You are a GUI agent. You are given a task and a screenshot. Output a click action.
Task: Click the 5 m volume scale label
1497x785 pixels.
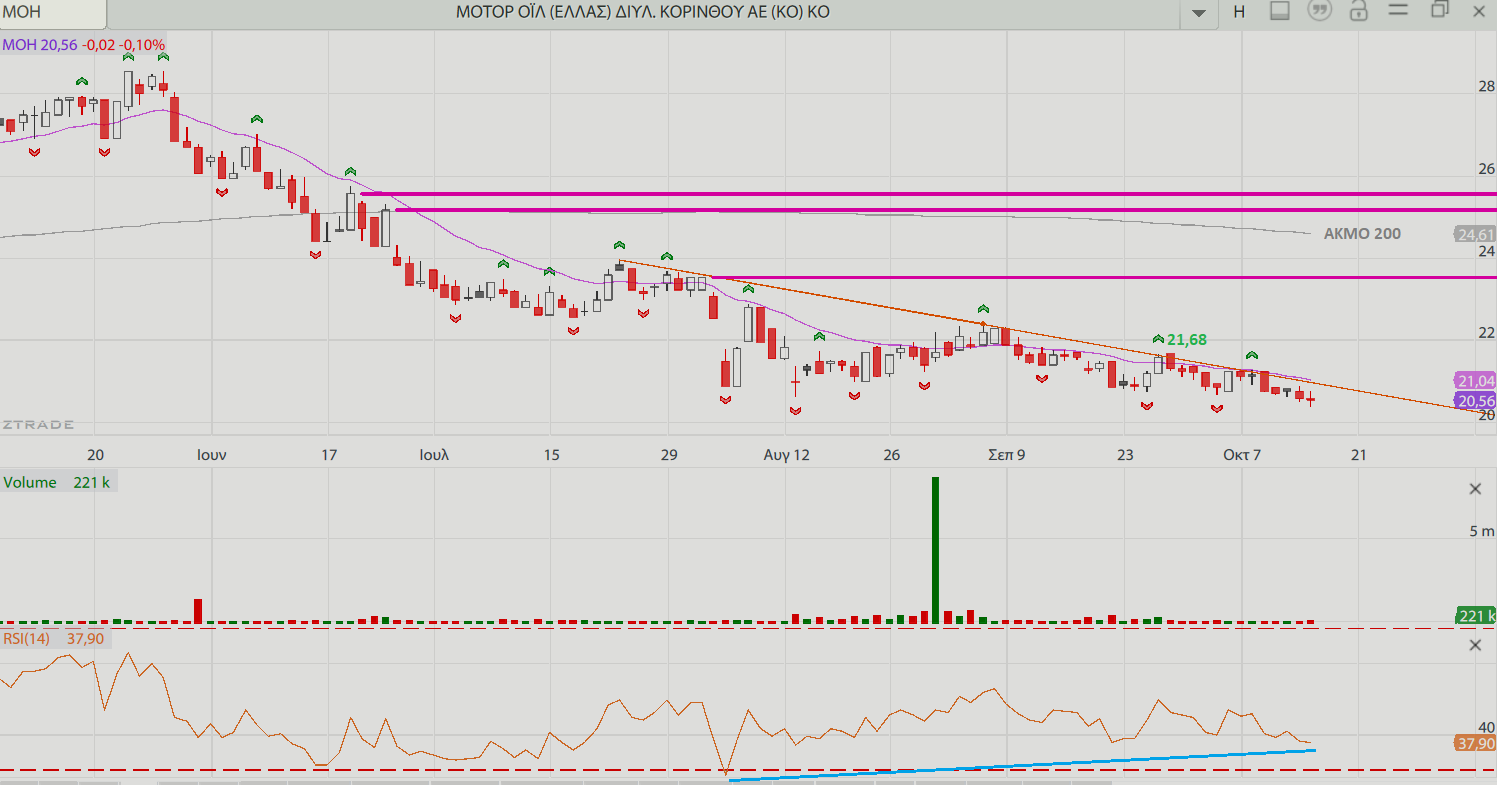coord(1481,531)
